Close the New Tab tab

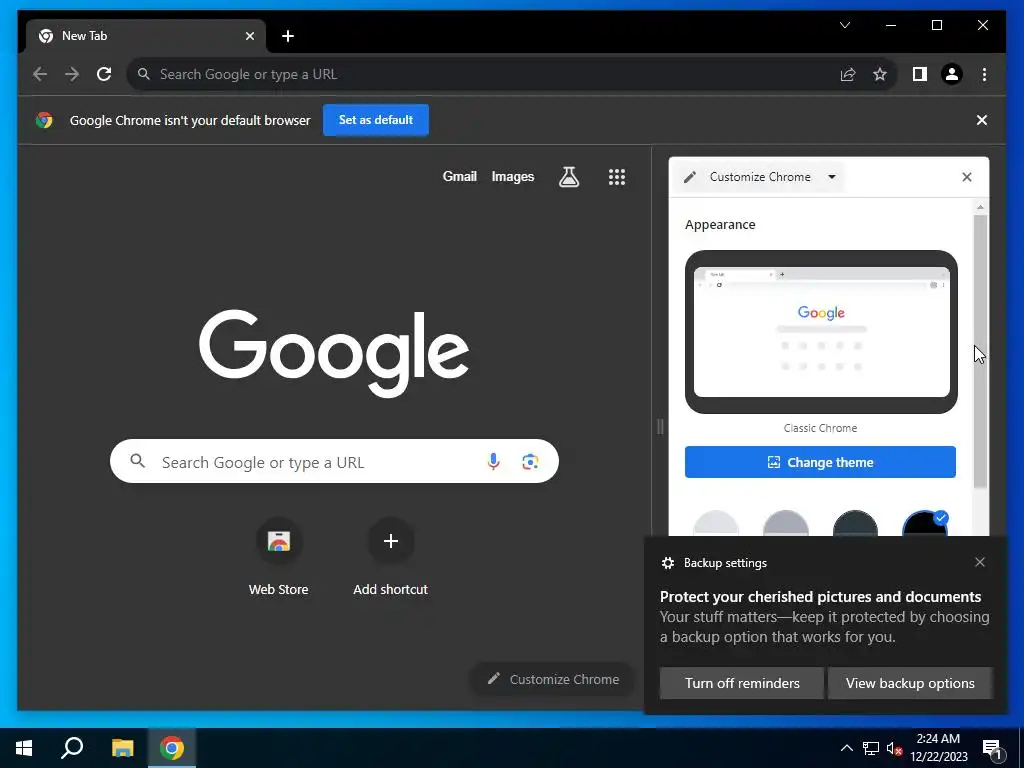(249, 36)
